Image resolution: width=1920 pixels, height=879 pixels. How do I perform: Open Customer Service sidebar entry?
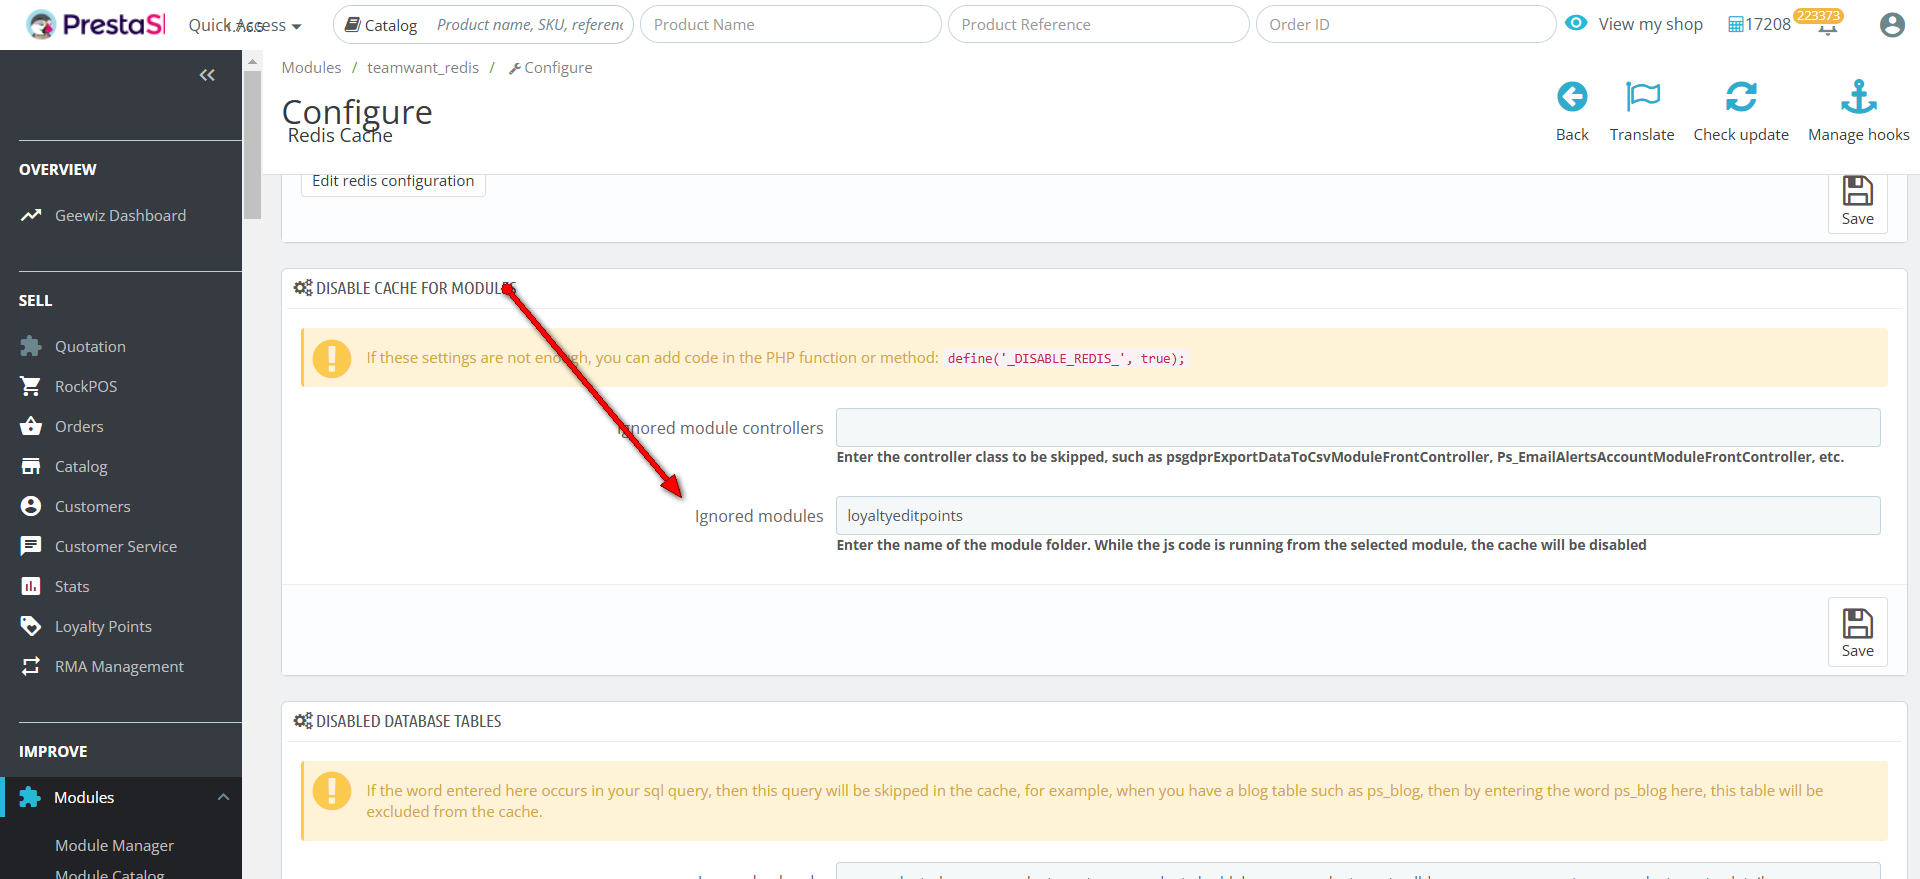point(116,546)
